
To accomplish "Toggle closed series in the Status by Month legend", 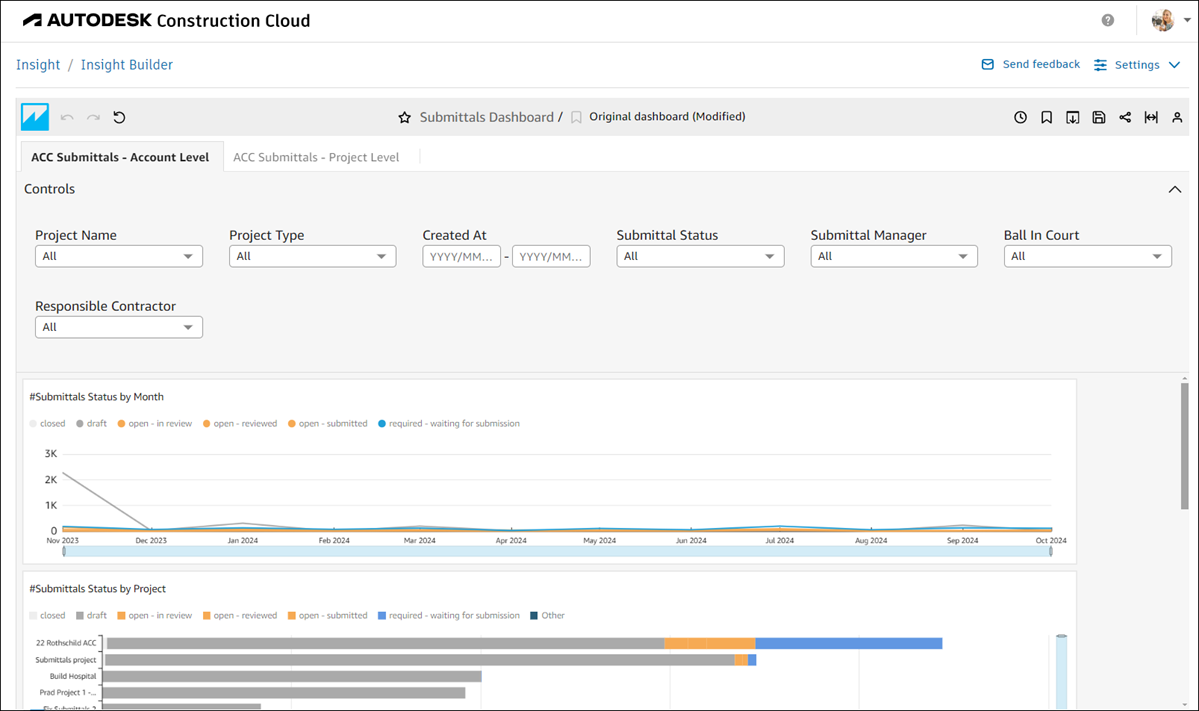I will click(x=47, y=424).
